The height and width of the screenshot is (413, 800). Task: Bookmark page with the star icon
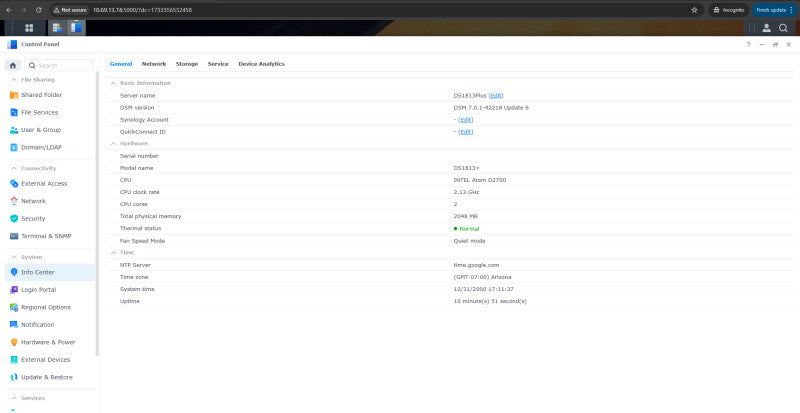click(x=694, y=10)
